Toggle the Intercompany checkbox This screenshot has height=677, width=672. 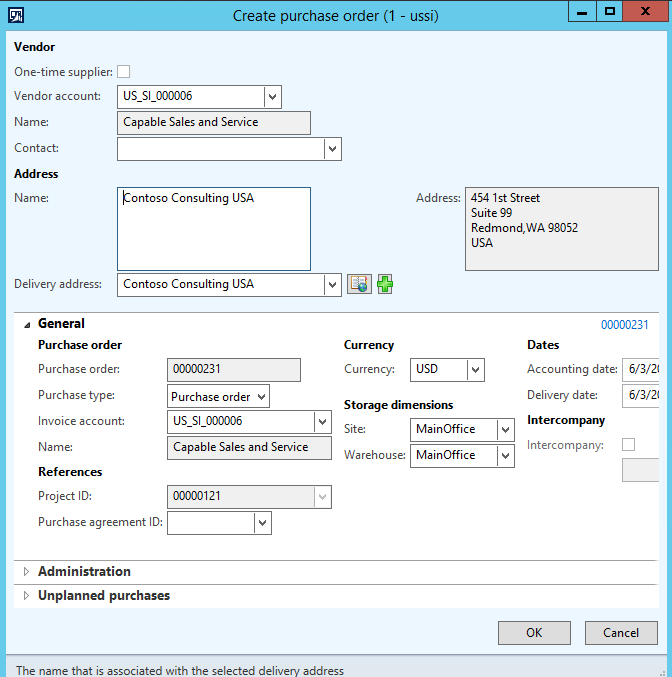point(629,445)
